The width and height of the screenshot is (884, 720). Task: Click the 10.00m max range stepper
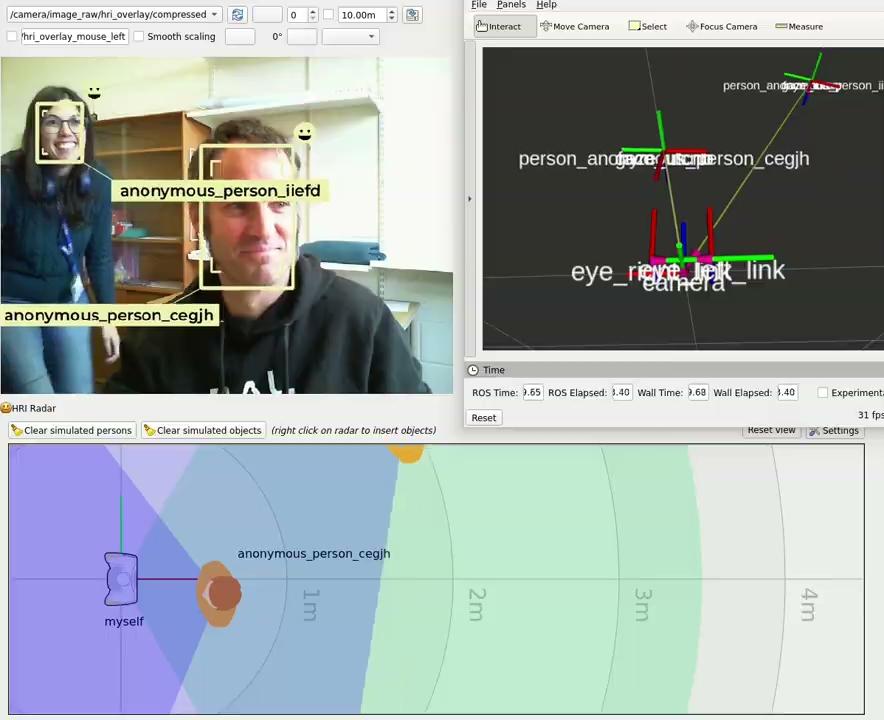391,15
